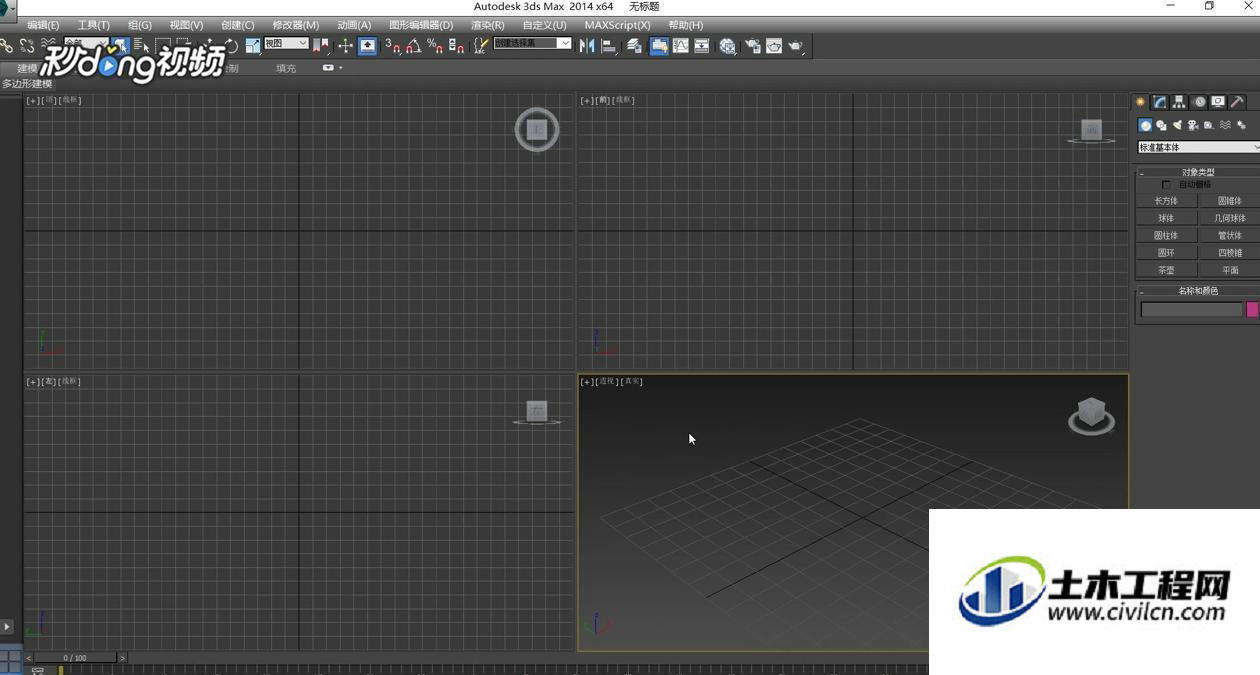This screenshot has height=675, width=1260.
Task: Open the Display command panel tab
Action: 1218,102
